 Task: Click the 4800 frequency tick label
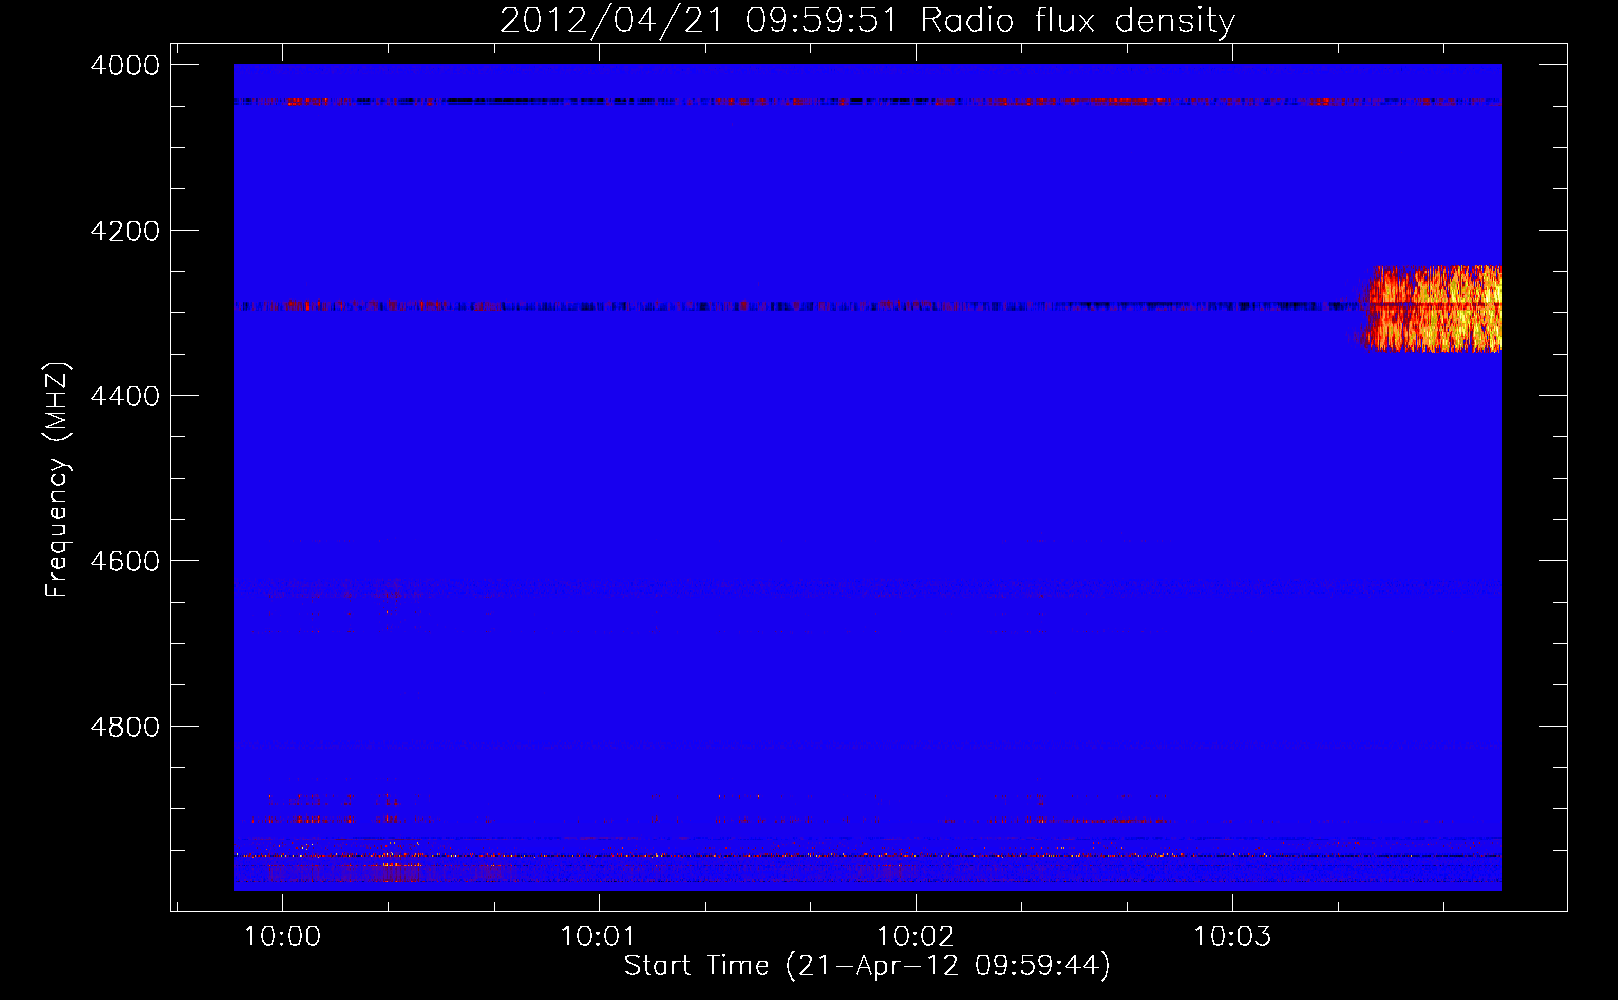click(x=125, y=727)
